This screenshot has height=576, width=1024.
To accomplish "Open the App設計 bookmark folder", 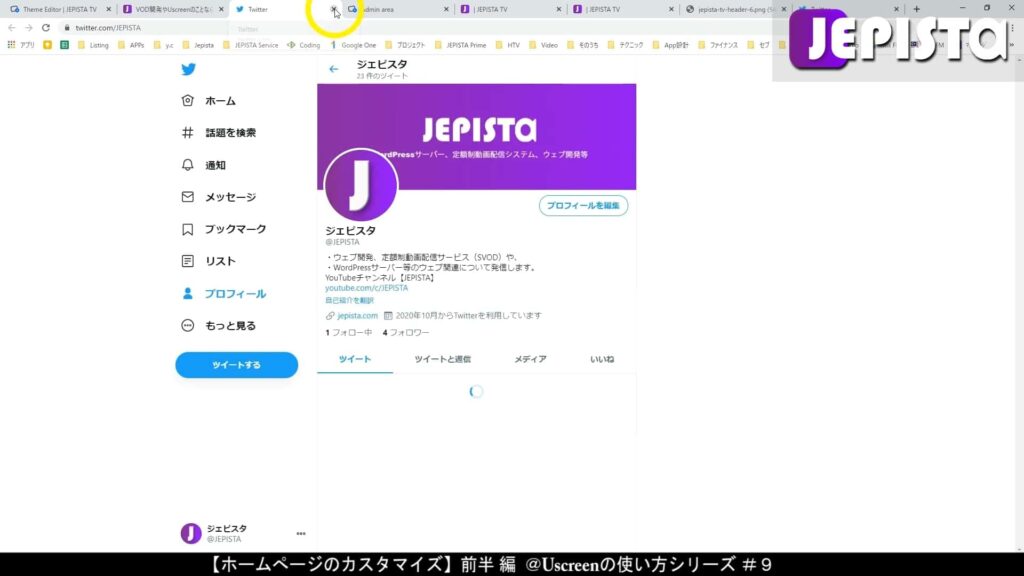I will coord(671,45).
